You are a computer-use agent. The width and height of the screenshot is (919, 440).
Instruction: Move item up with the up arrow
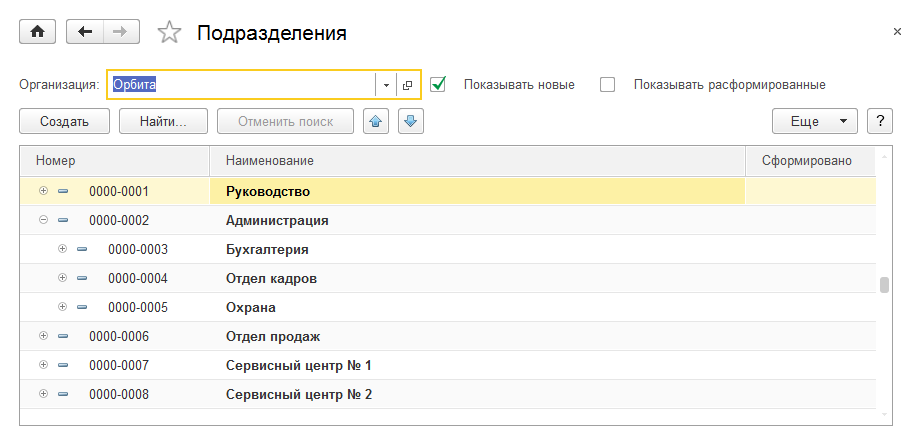tap(375, 121)
